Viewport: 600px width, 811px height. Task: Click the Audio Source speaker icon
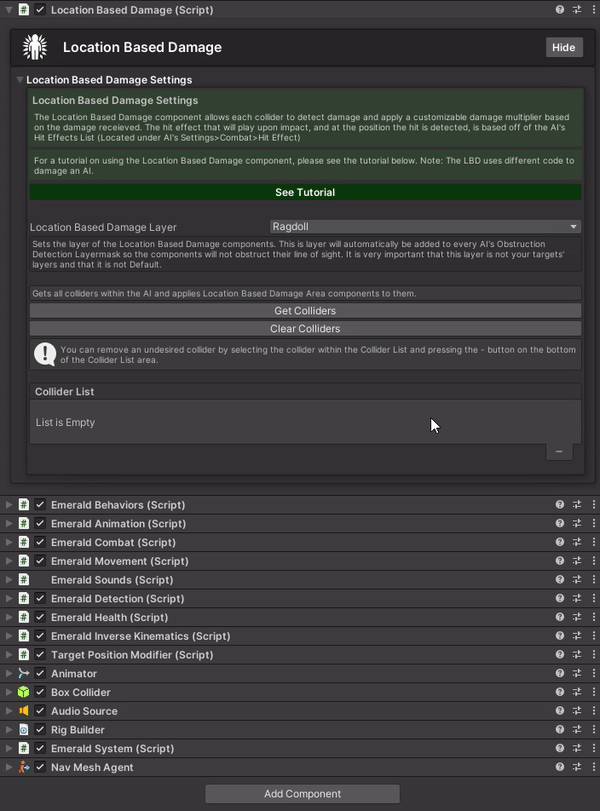click(x=23, y=711)
